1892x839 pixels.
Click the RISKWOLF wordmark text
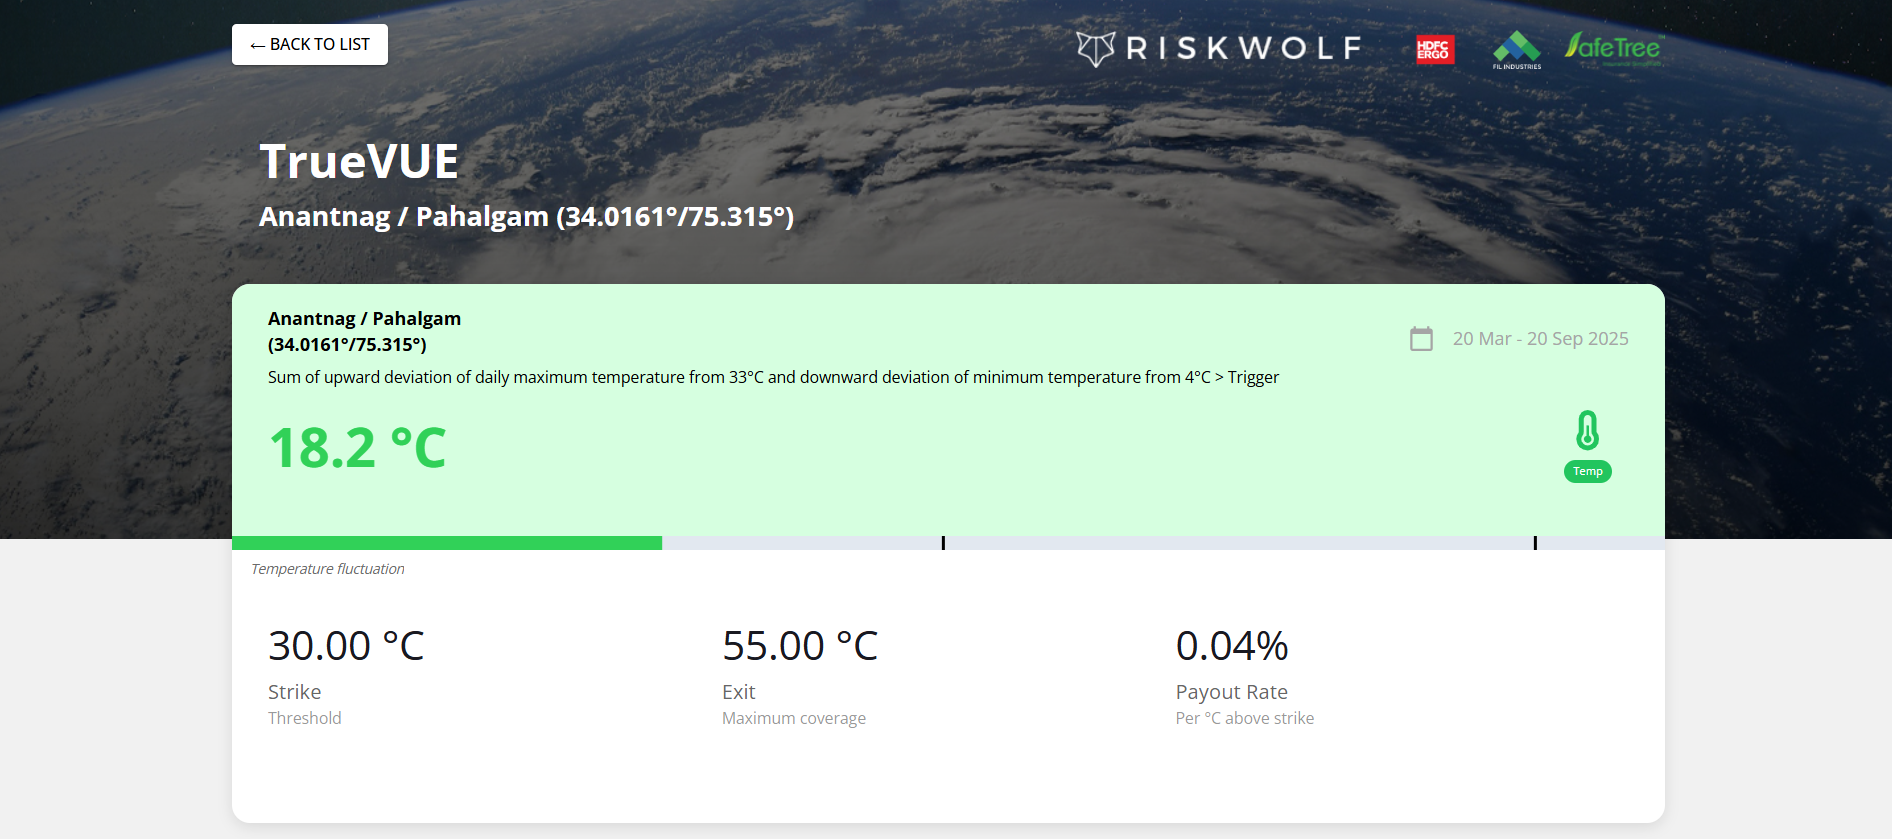1243,48
